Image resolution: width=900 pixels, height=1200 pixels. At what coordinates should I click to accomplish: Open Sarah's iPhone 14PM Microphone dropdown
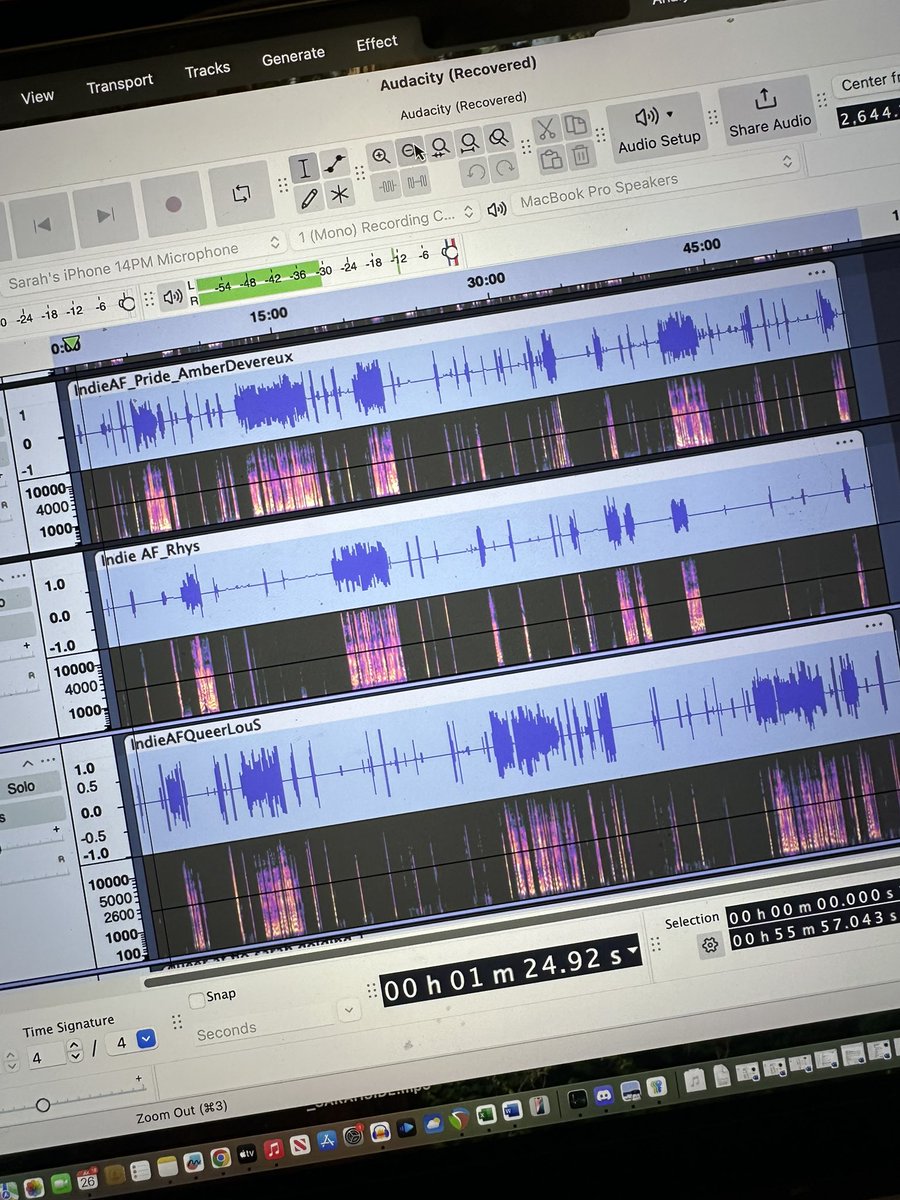tap(143, 264)
